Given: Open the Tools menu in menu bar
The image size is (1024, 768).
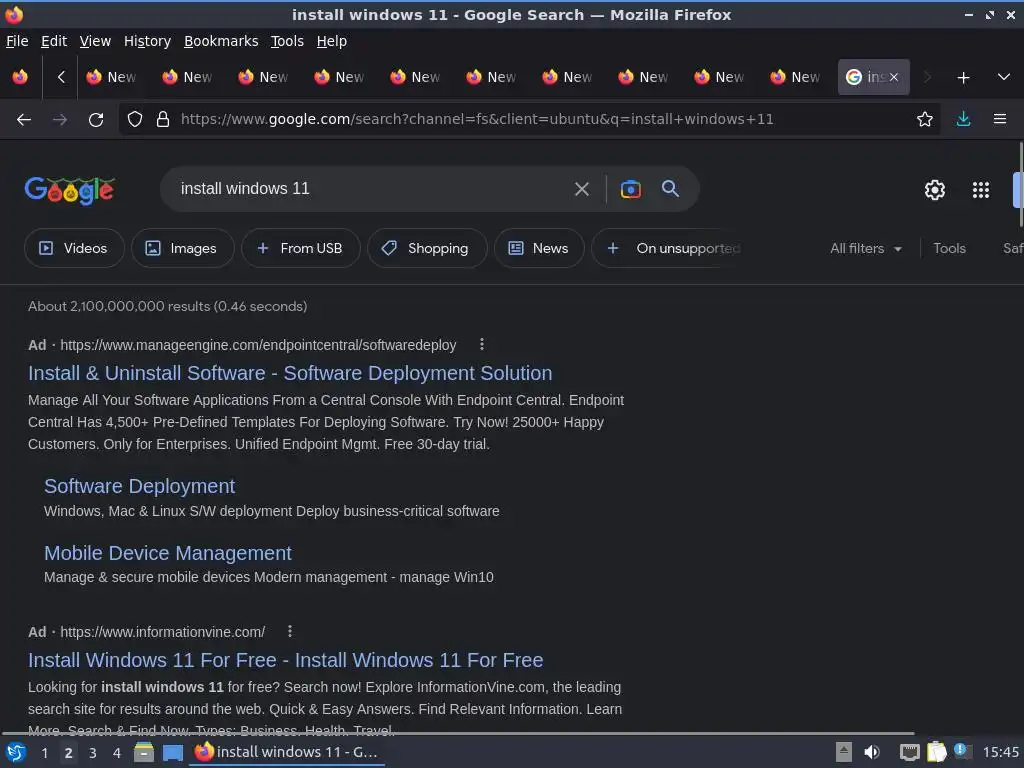Looking at the screenshot, I should pyautogui.click(x=287, y=41).
